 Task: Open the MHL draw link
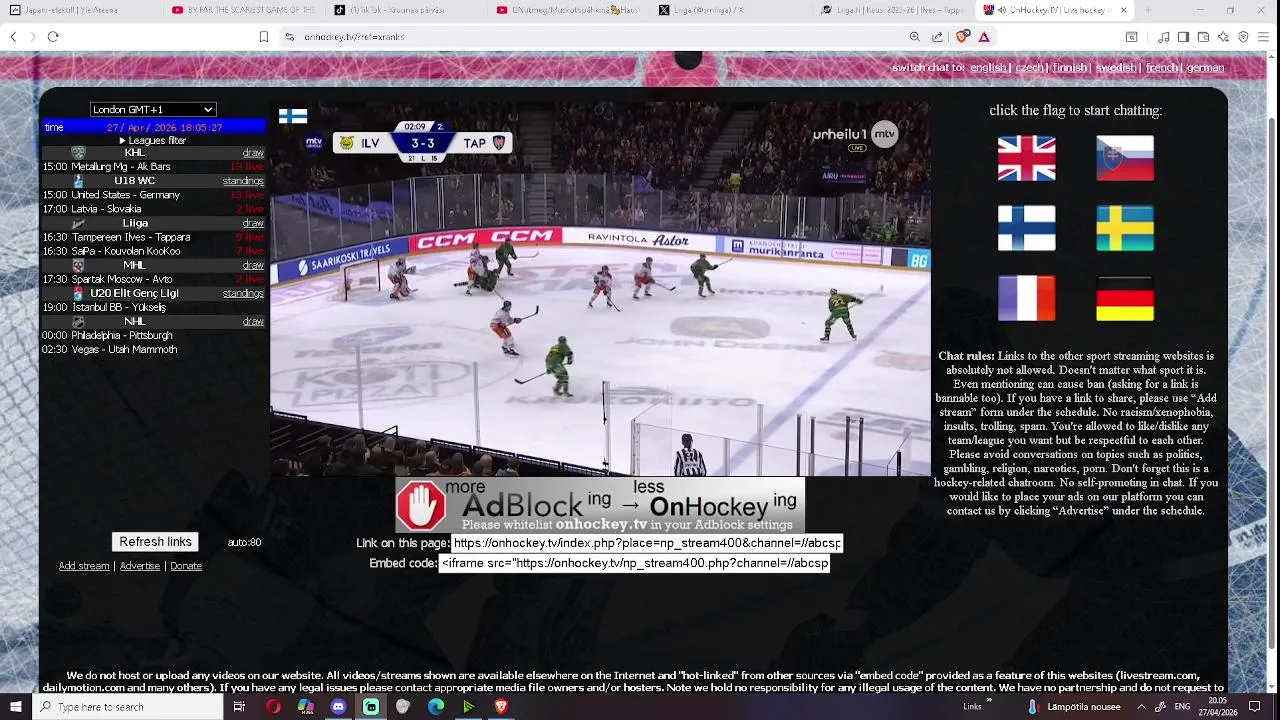tap(253, 265)
